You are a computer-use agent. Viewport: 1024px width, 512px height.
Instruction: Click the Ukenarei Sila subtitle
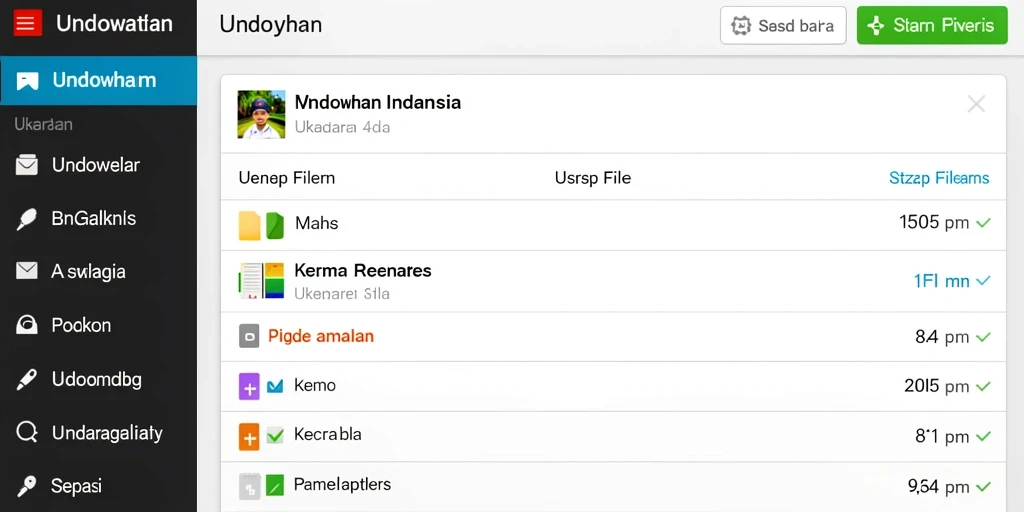coord(342,294)
